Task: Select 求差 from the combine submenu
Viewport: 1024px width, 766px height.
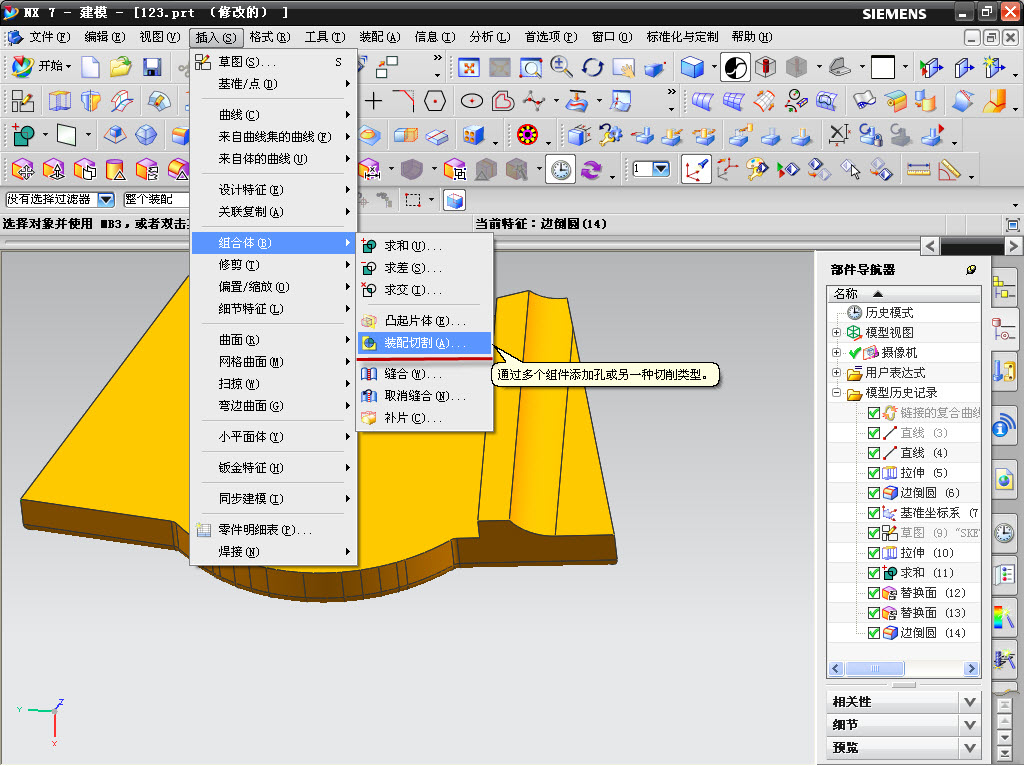Action: click(x=424, y=268)
